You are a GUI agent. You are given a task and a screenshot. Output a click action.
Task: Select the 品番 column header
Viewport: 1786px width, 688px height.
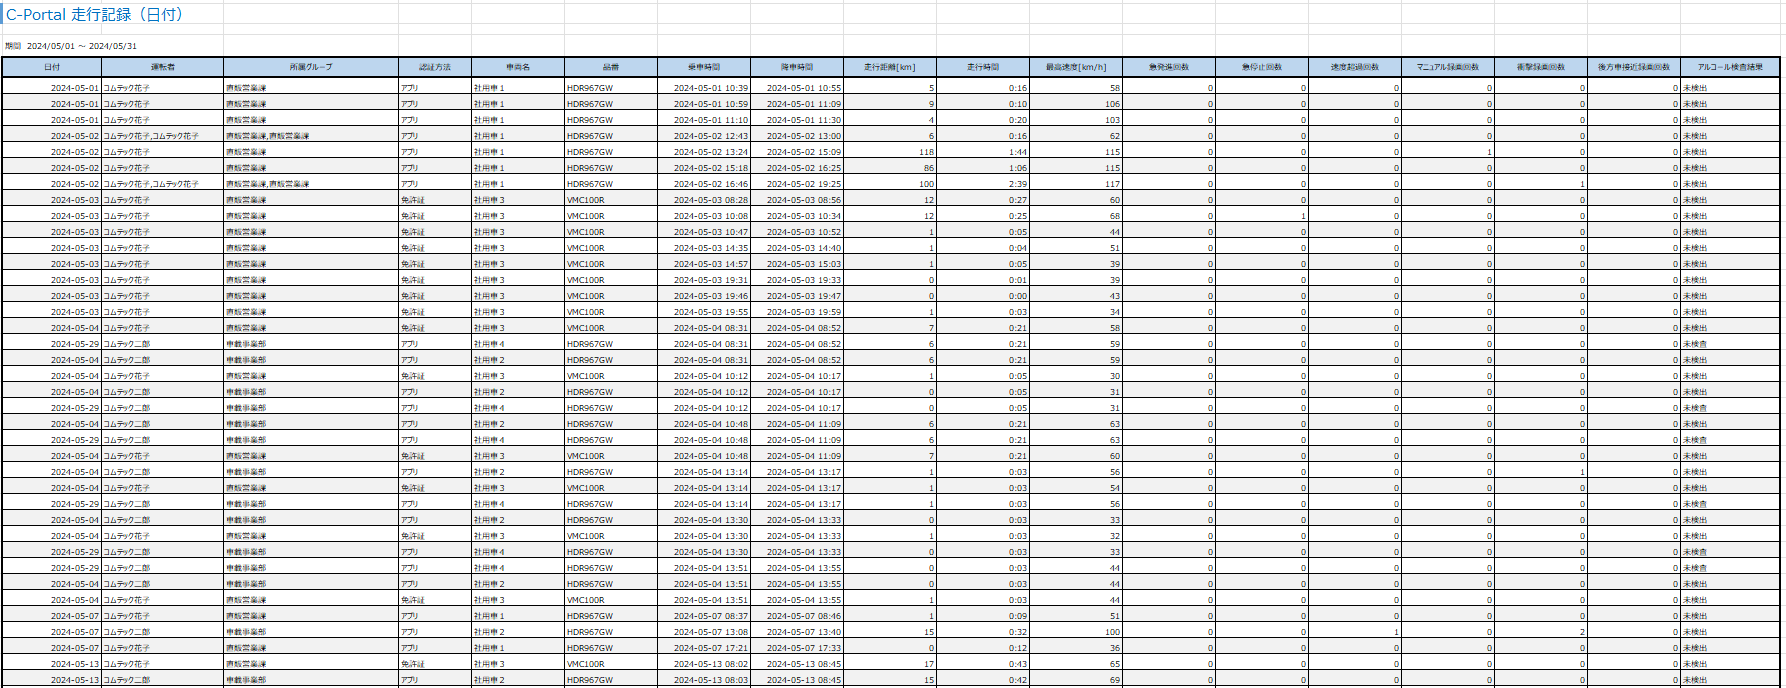click(x=611, y=67)
